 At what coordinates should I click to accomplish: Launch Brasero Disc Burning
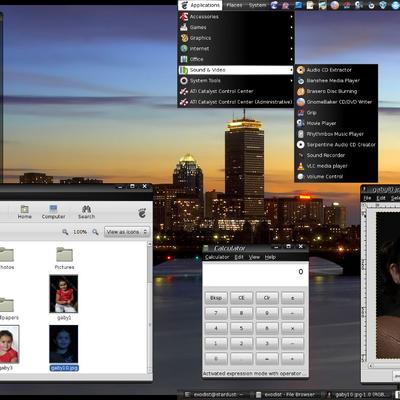pos(336,91)
